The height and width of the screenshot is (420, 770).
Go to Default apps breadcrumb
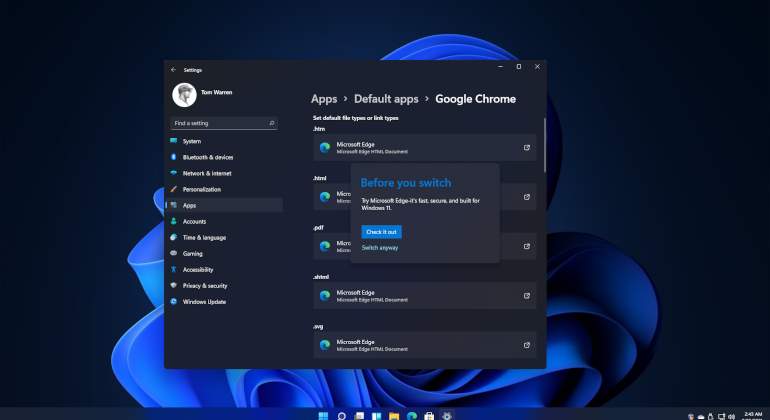click(386, 99)
